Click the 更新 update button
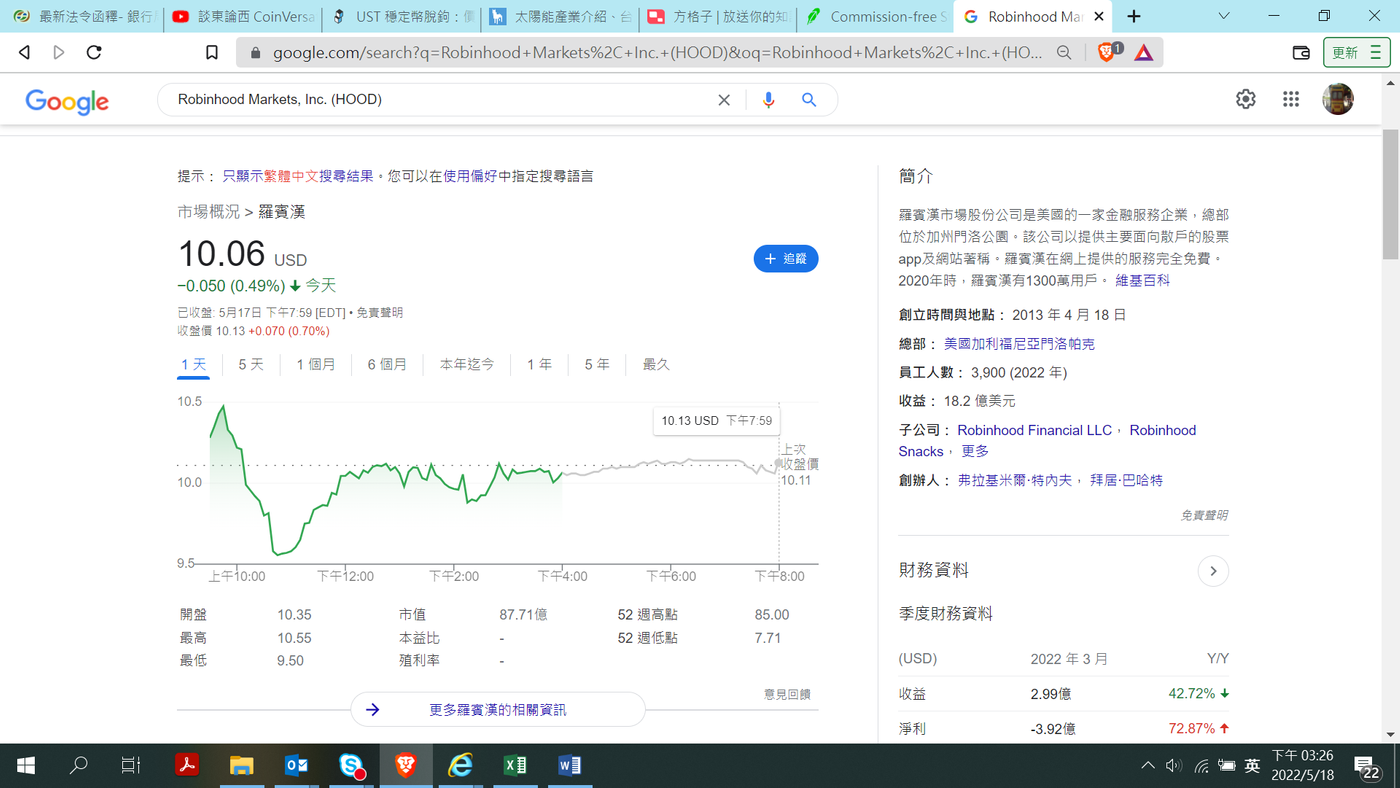 tap(1357, 53)
